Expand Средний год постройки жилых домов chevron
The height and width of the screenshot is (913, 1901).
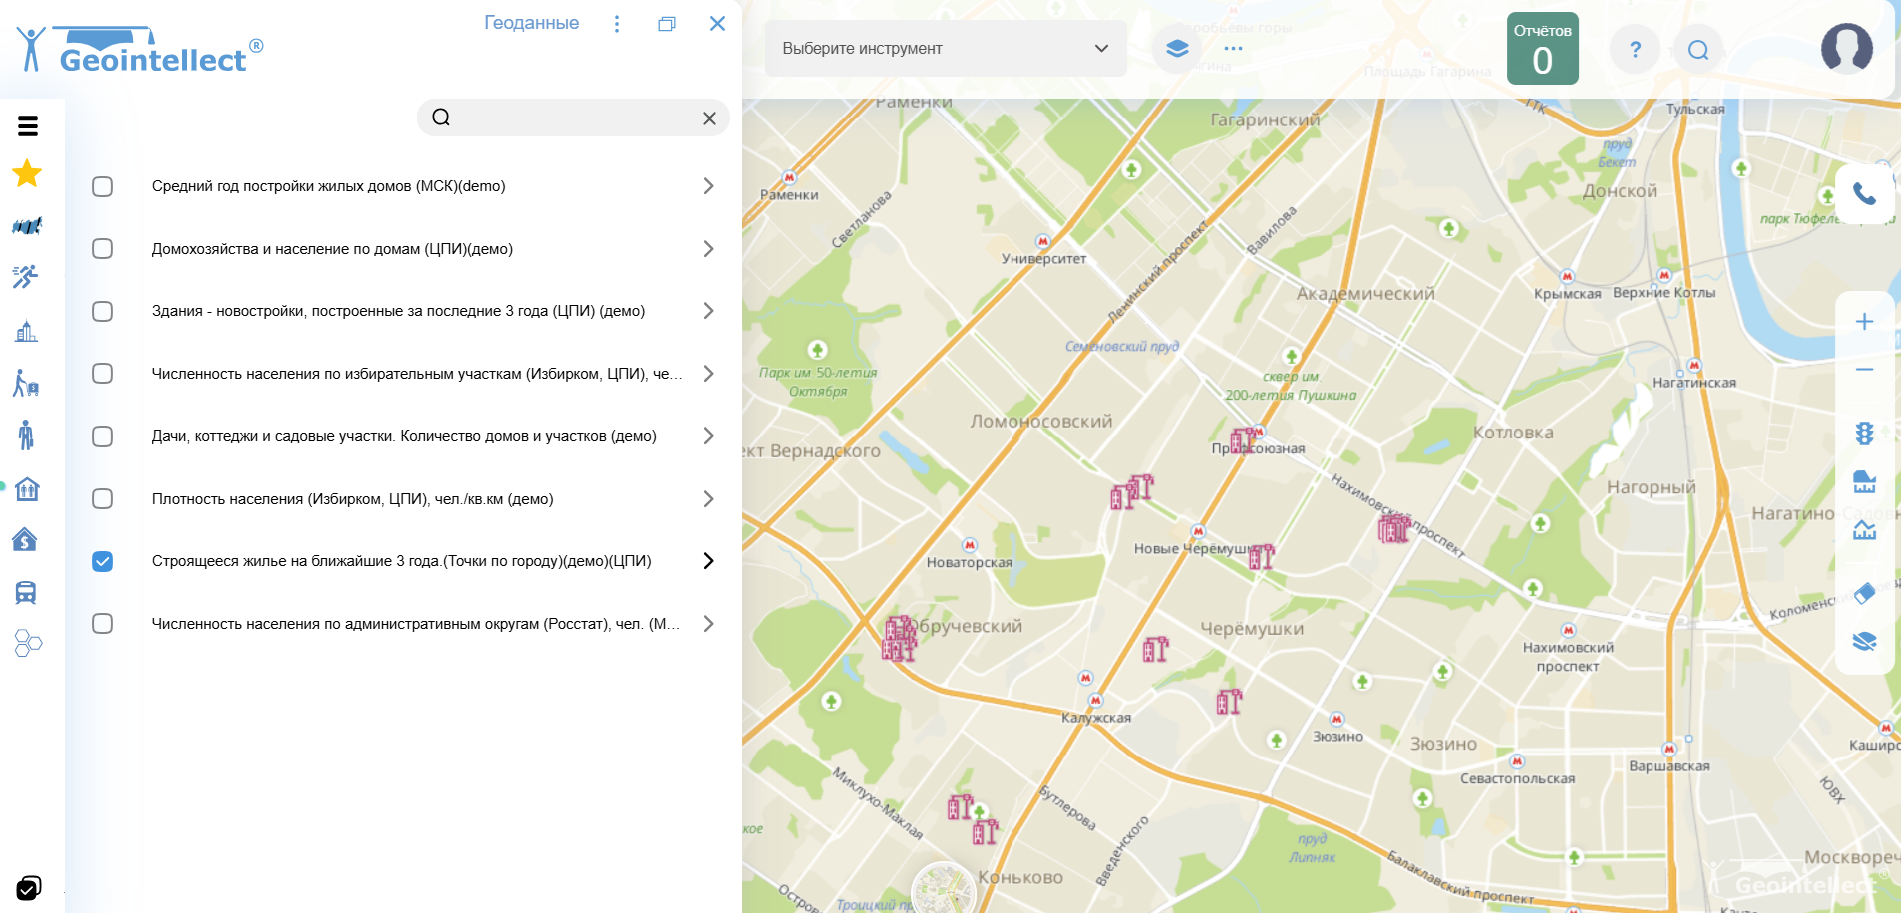pos(708,186)
